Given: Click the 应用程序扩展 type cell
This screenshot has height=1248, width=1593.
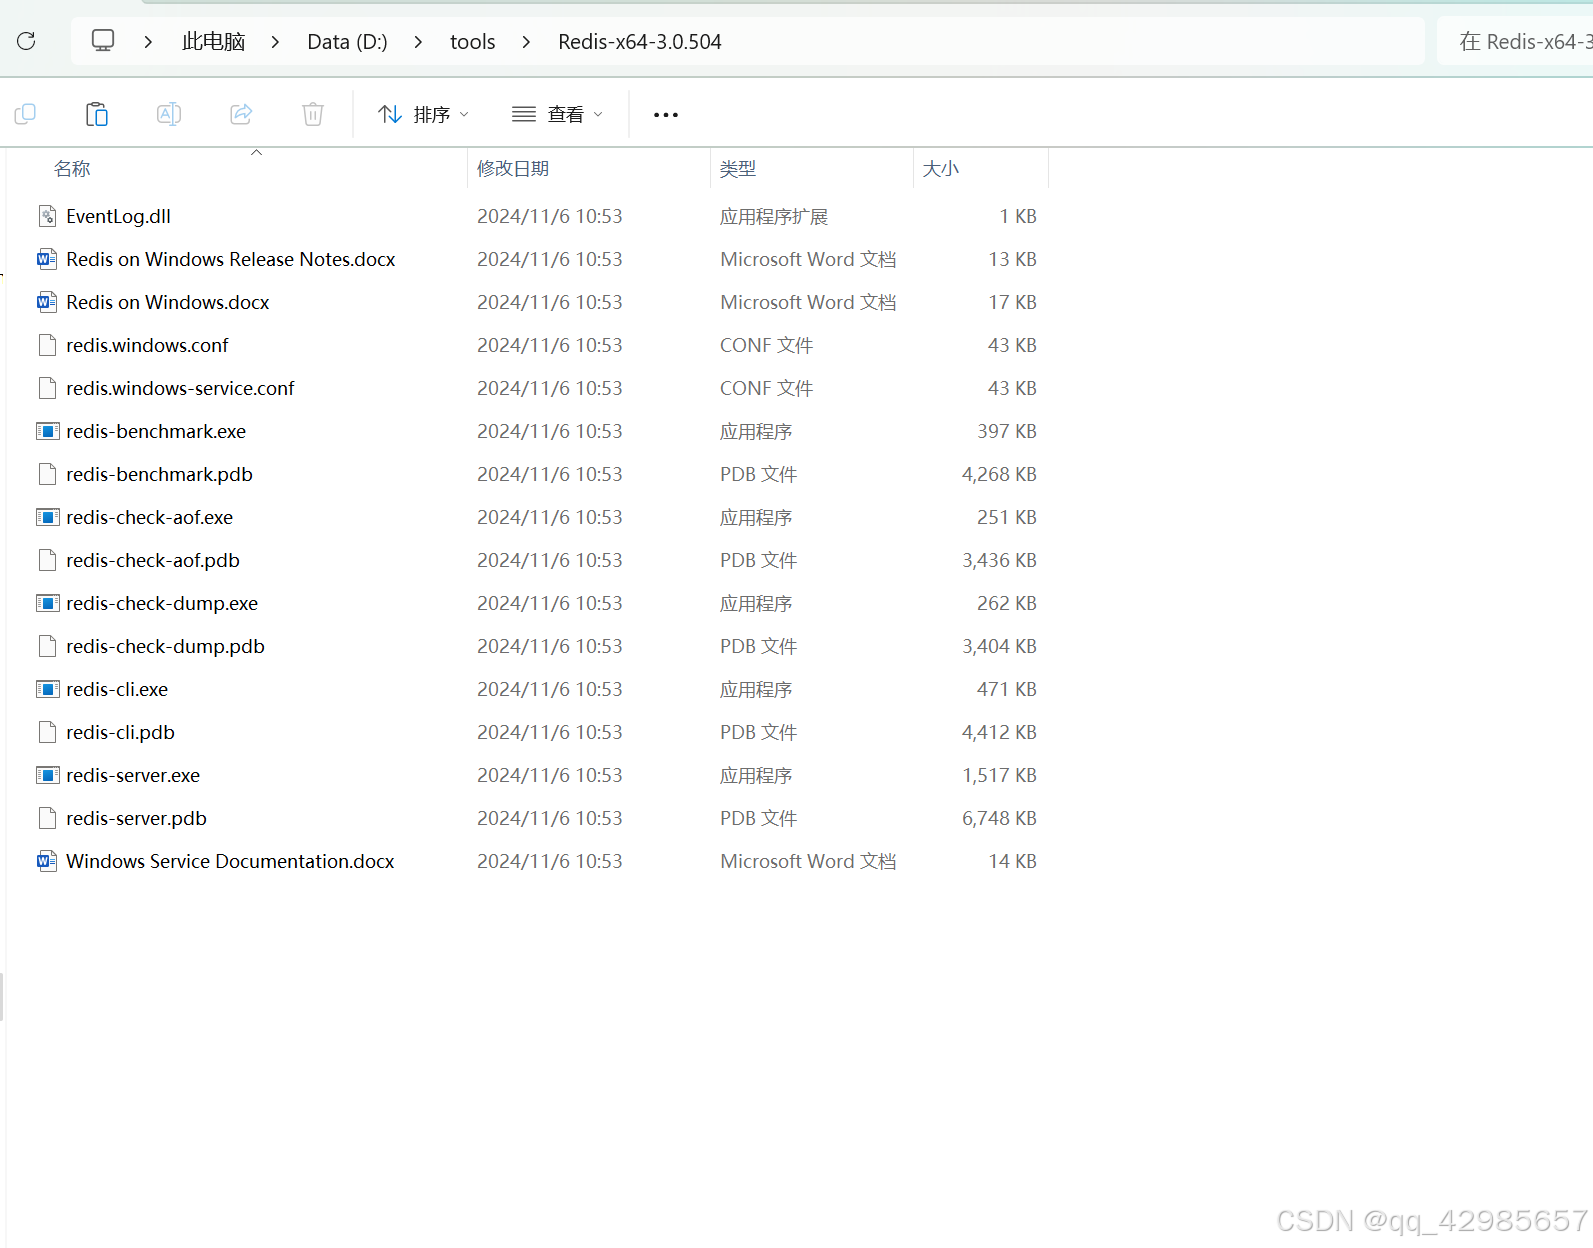Looking at the screenshot, I should pyautogui.click(x=774, y=216).
